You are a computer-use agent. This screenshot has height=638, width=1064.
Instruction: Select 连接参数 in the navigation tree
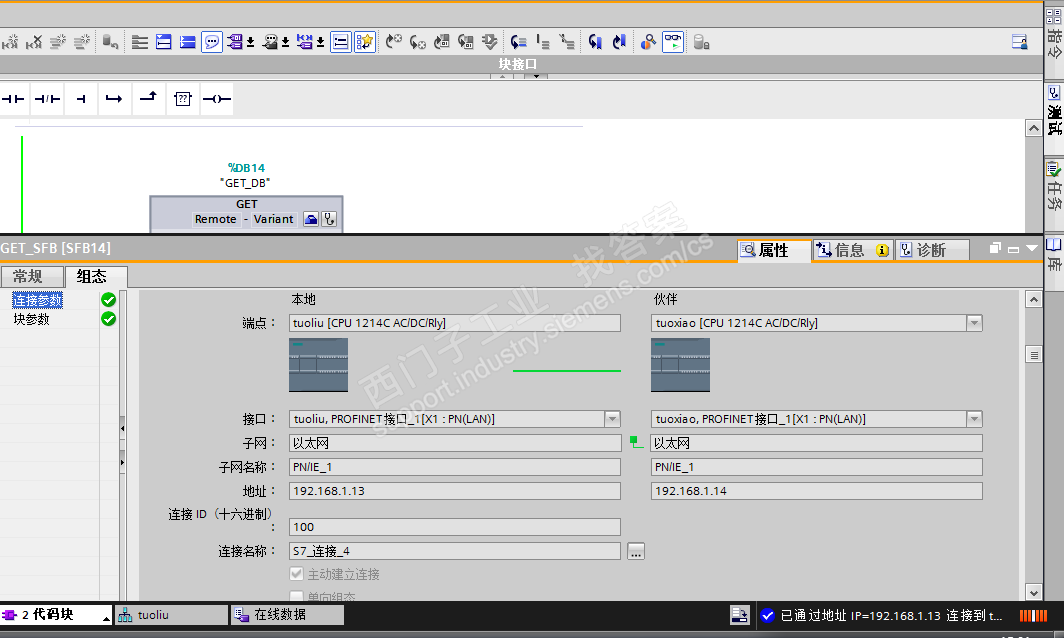(38, 300)
